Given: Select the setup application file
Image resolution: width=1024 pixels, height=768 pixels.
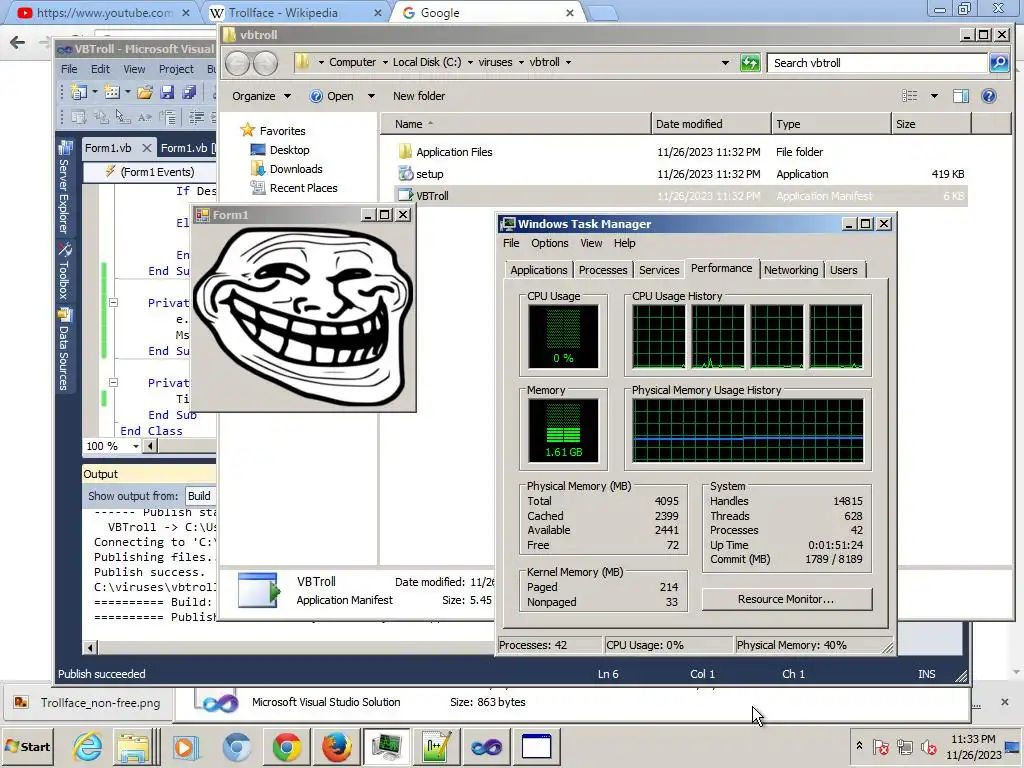Looking at the screenshot, I should [x=680, y=174].
